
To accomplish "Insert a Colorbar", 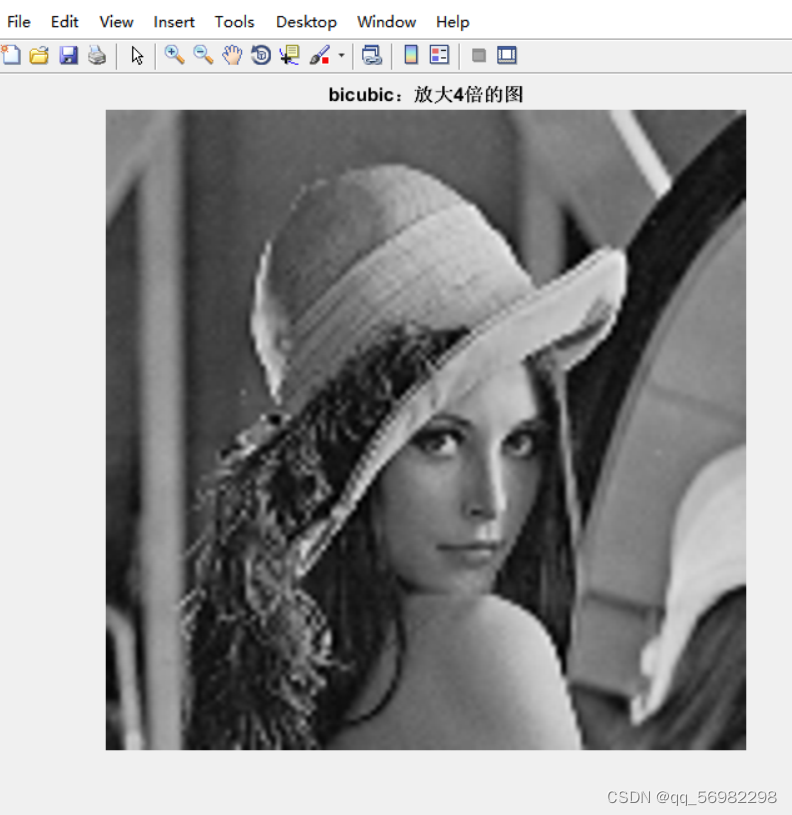I will click(411, 55).
